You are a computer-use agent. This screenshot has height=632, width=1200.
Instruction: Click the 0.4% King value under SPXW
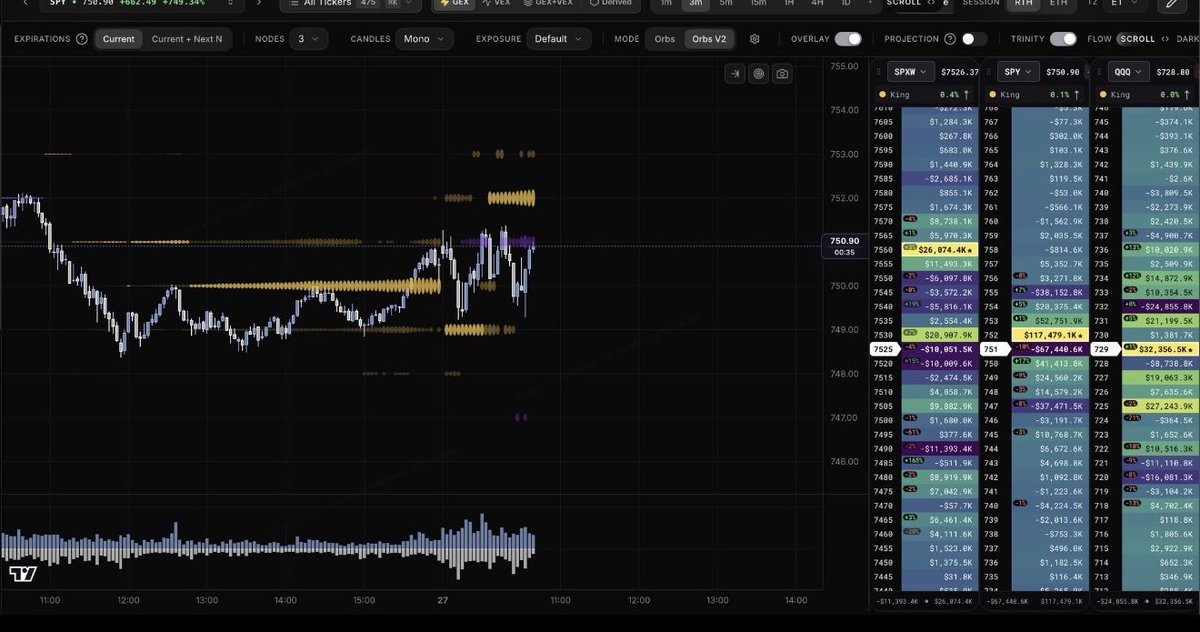point(950,95)
